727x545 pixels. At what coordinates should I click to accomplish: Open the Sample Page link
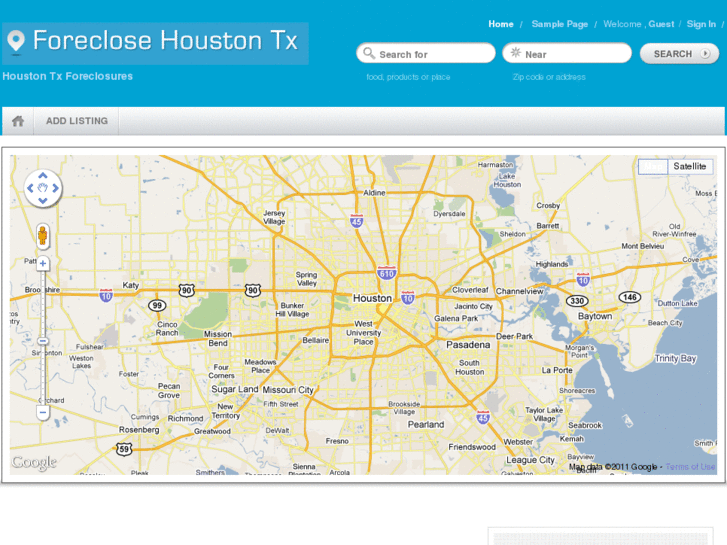(x=560, y=24)
